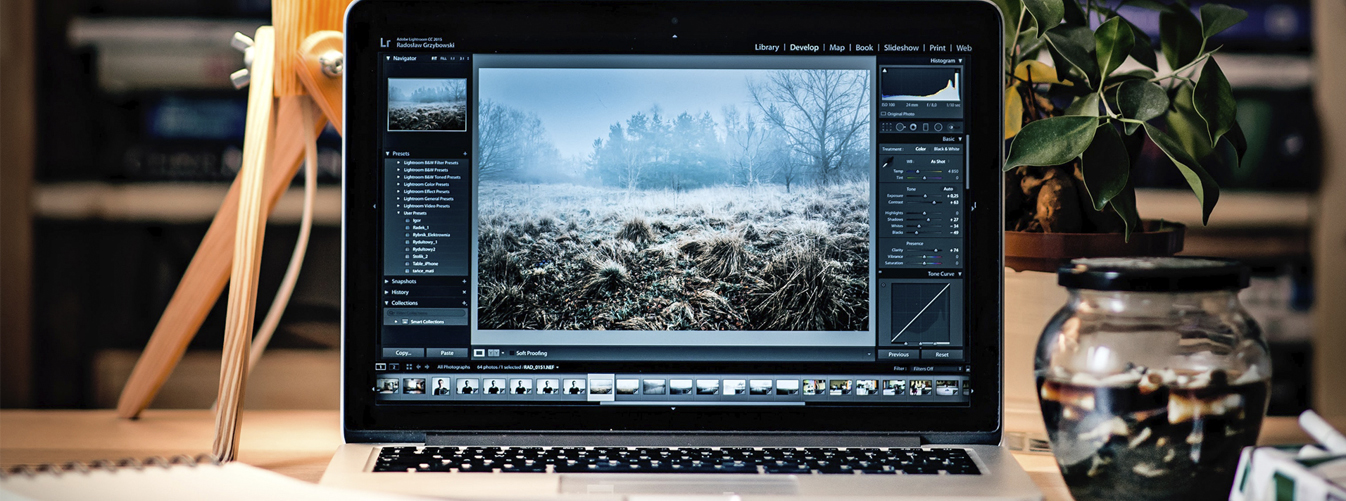Switch to the Library module
The image size is (1346, 501).
pyautogui.click(x=766, y=47)
